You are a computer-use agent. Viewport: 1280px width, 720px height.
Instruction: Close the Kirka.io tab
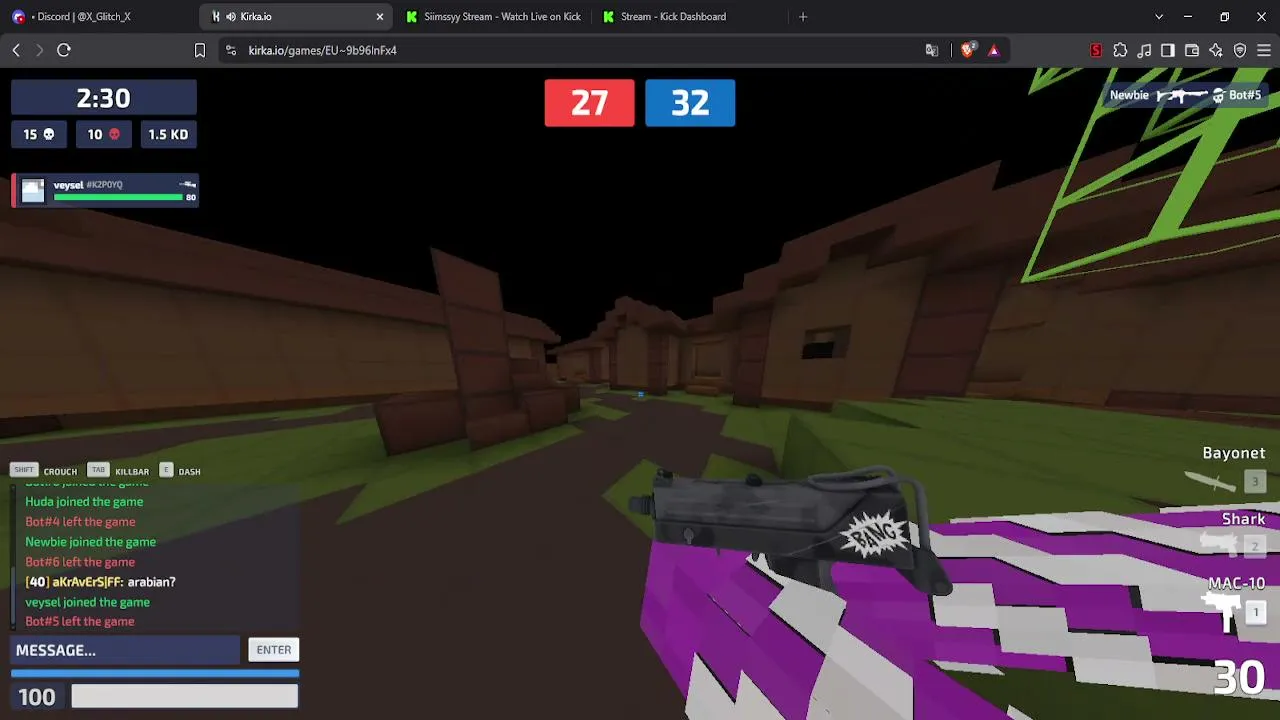click(x=380, y=17)
